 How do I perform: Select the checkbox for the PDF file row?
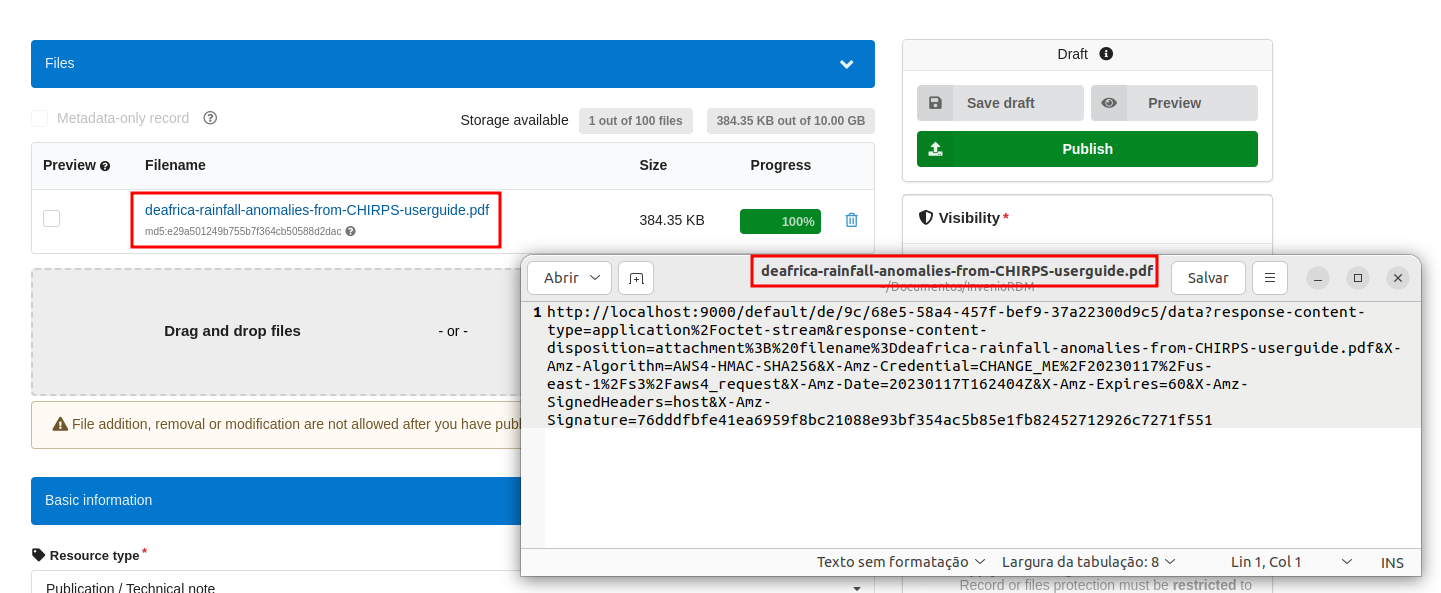(51, 217)
